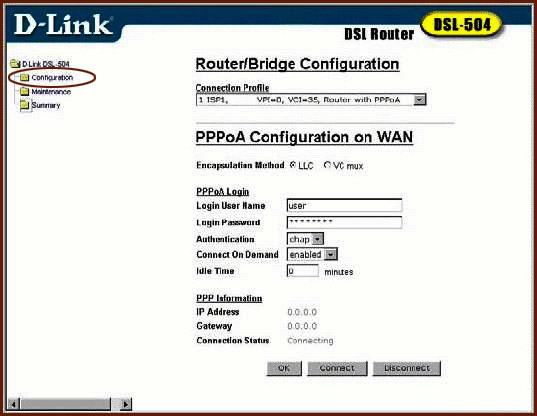
Task: Select VC mux encapsulation method
Action: coord(327,165)
